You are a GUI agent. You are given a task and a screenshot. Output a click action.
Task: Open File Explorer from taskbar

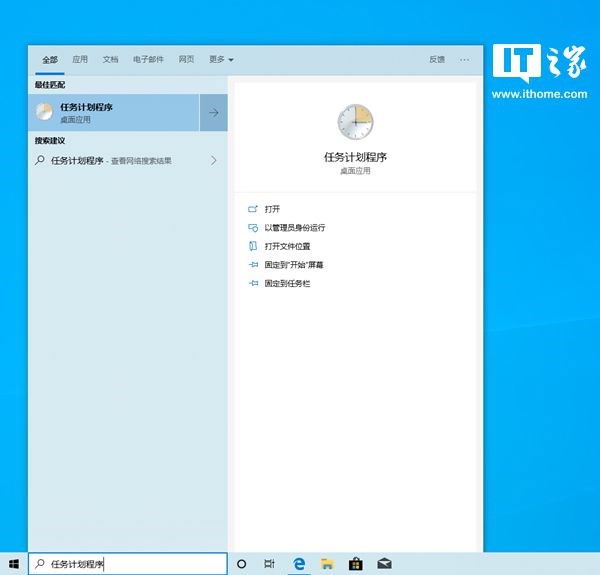coord(327,564)
